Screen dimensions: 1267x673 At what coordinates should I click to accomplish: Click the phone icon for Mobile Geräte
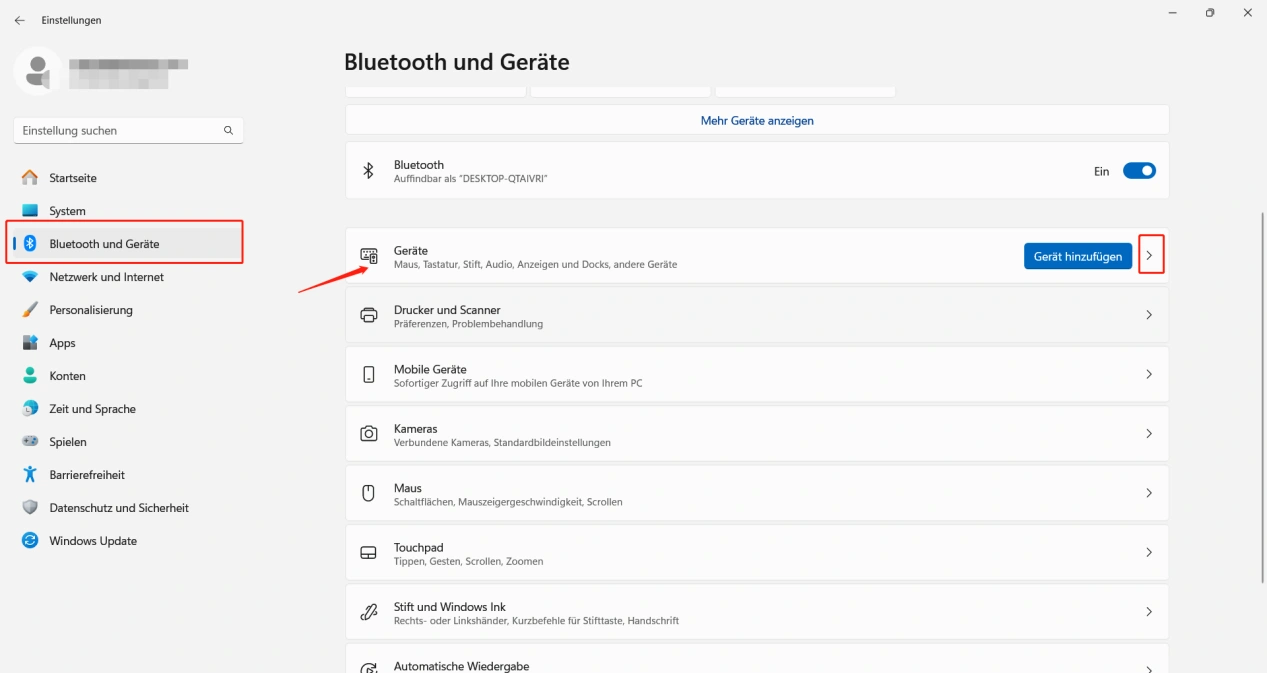pos(369,374)
